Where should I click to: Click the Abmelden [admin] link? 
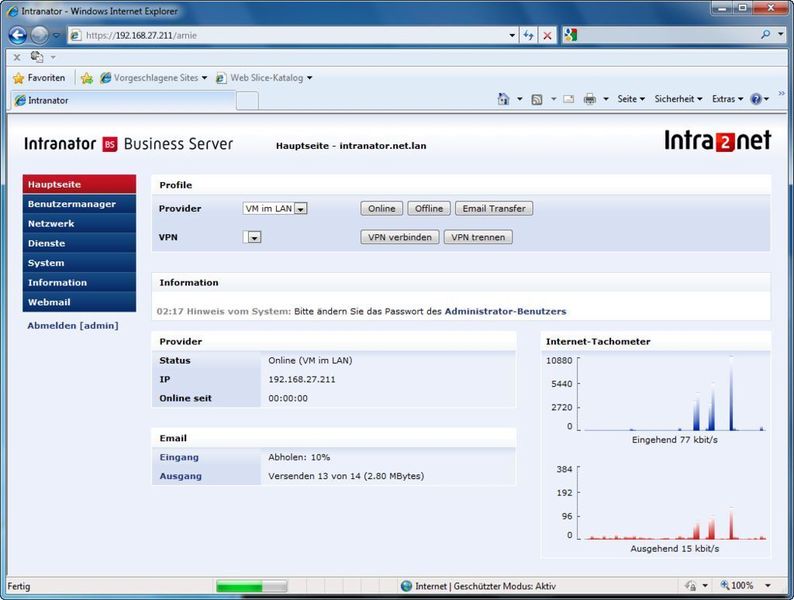click(73, 326)
